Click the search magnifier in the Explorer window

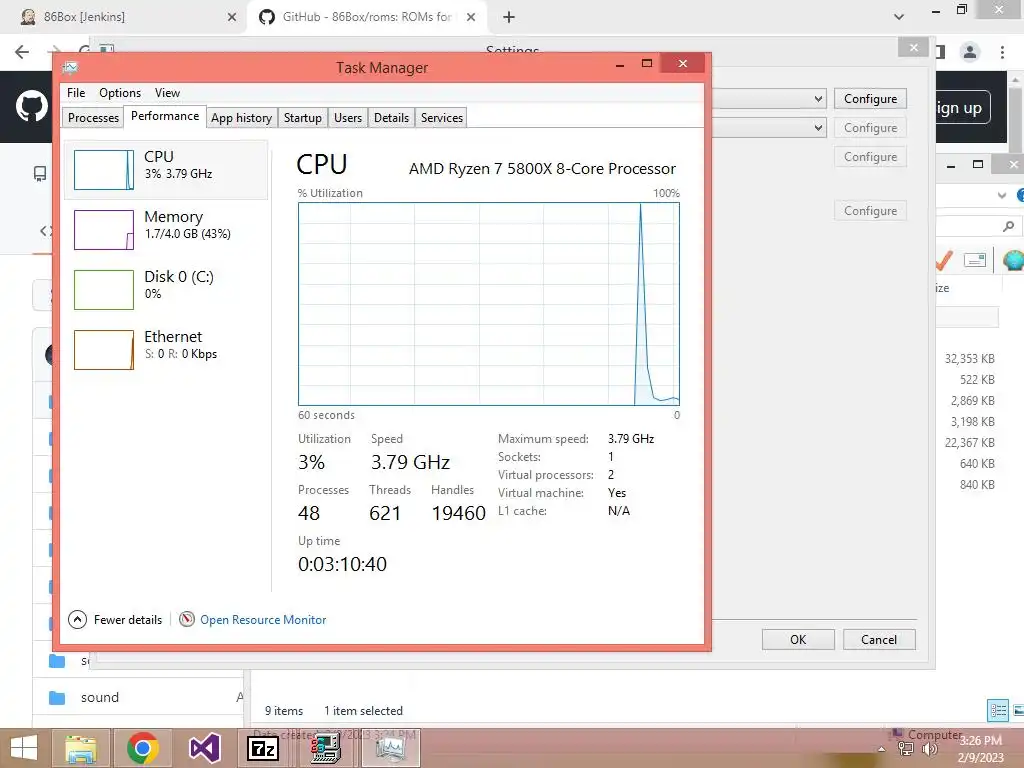tap(1009, 227)
